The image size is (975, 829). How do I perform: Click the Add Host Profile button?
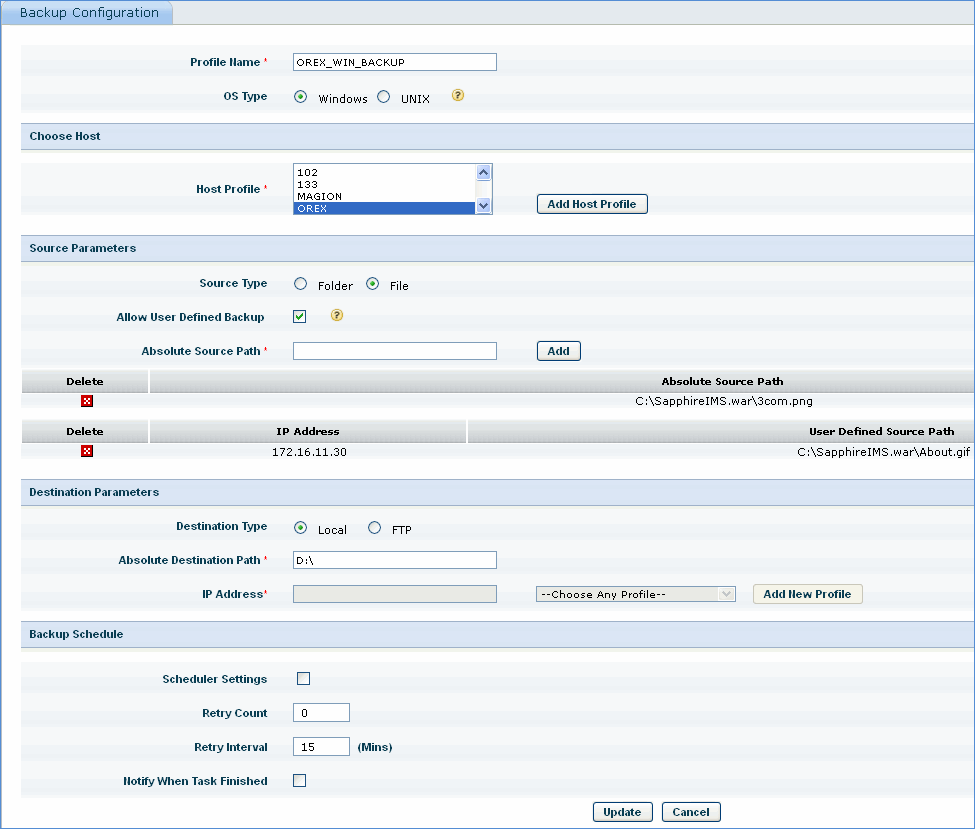click(592, 204)
